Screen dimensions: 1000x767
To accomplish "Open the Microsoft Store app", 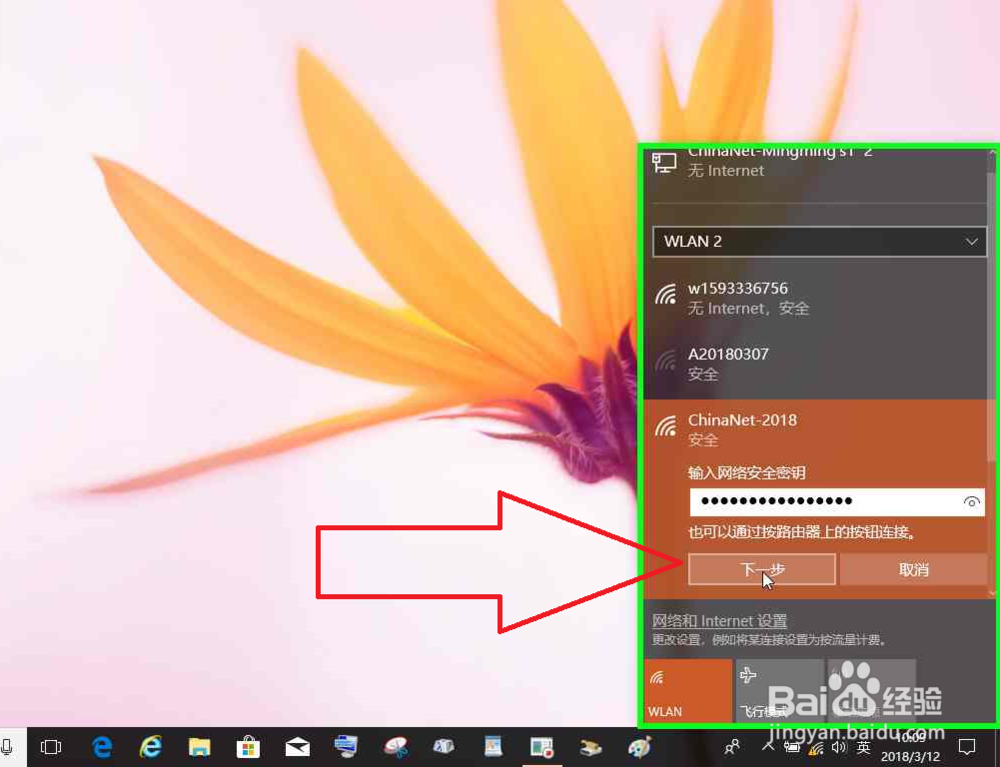I will [248, 747].
